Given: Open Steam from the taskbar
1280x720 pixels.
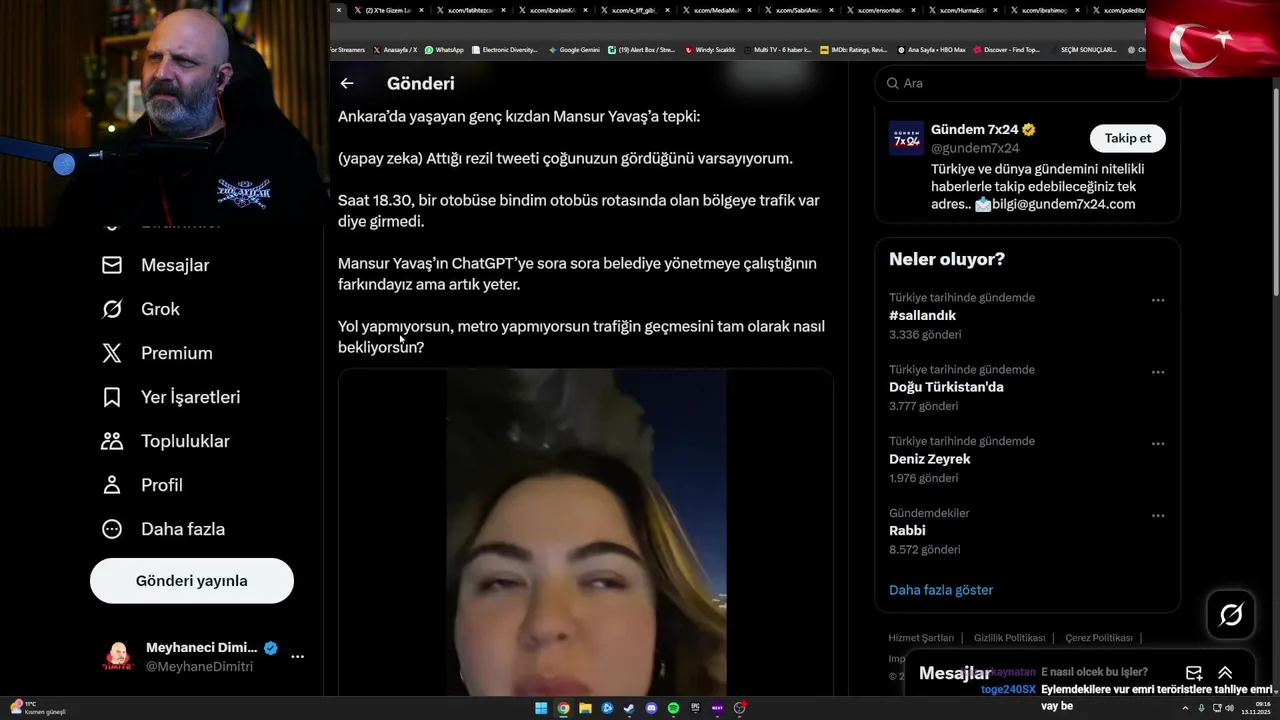Looking at the screenshot, I should 629,708.
